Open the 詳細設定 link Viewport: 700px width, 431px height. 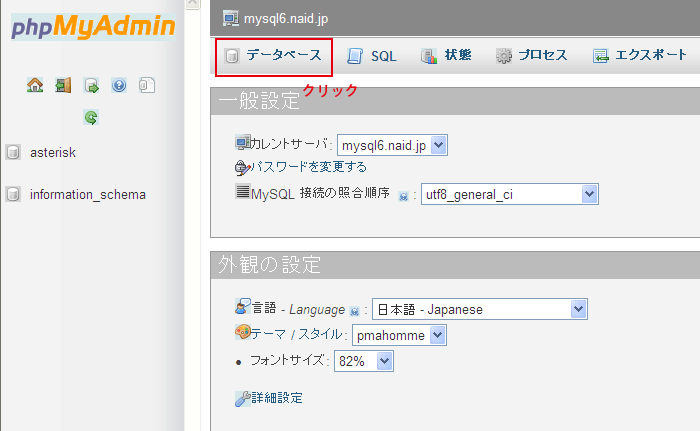(x=277, y=398)
